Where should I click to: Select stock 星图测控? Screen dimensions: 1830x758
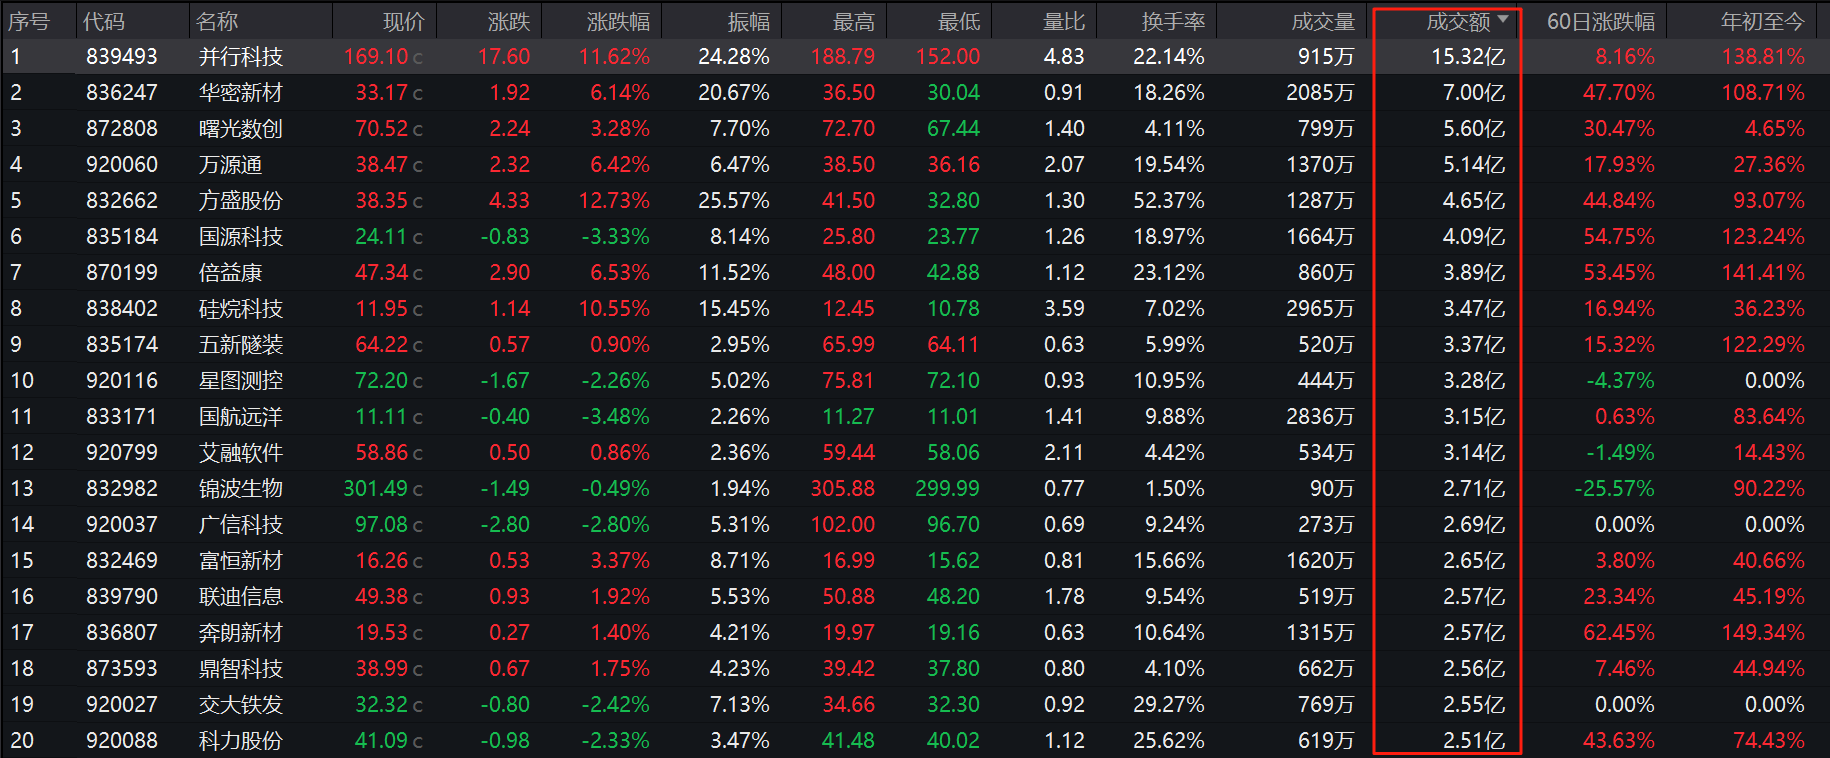241,381
